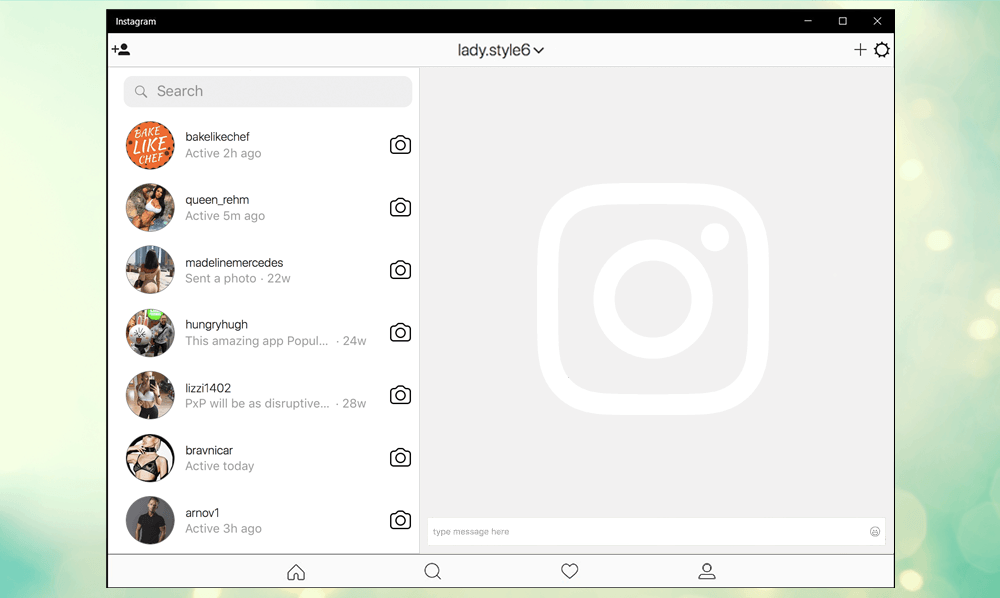Click the emoji icon in the message box
1000x598 pixels.
[x=875, y=531]
